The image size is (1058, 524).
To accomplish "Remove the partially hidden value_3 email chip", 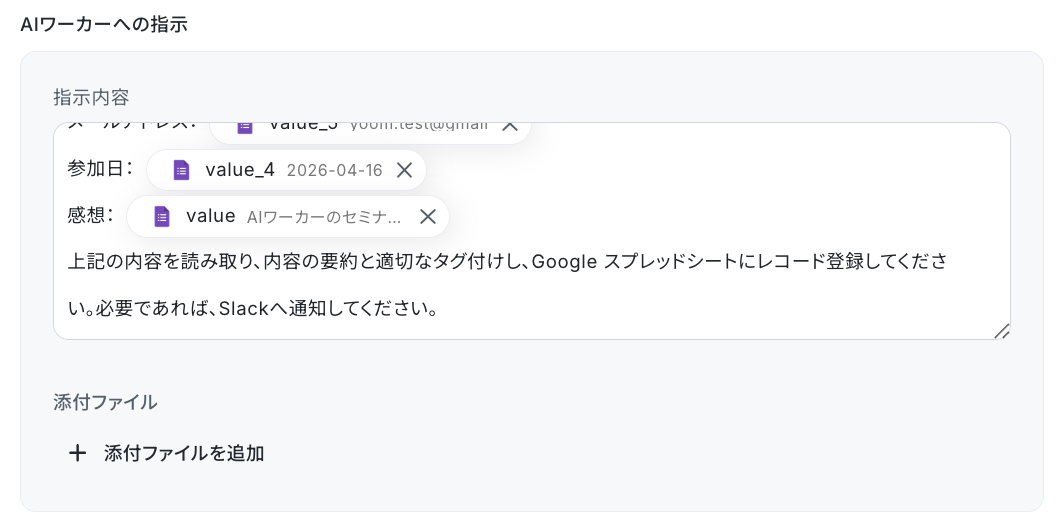I will click(x=509, y=125).
